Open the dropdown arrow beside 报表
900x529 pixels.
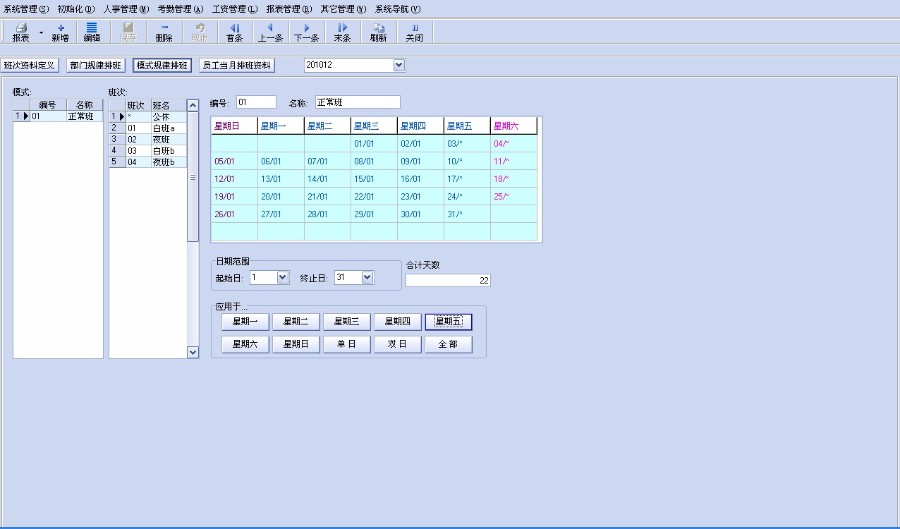tap(41, 33)
